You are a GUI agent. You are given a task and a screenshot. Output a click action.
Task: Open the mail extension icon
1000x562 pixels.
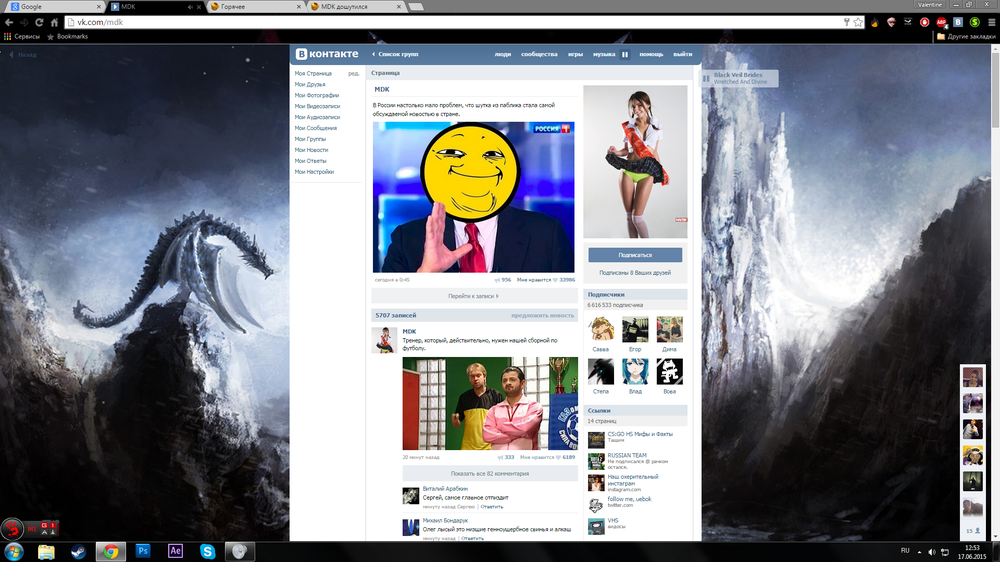point(908,22)
